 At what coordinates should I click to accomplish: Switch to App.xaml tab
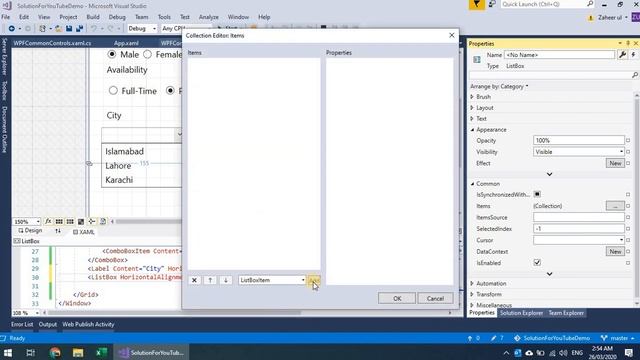(x=126, y=43)
